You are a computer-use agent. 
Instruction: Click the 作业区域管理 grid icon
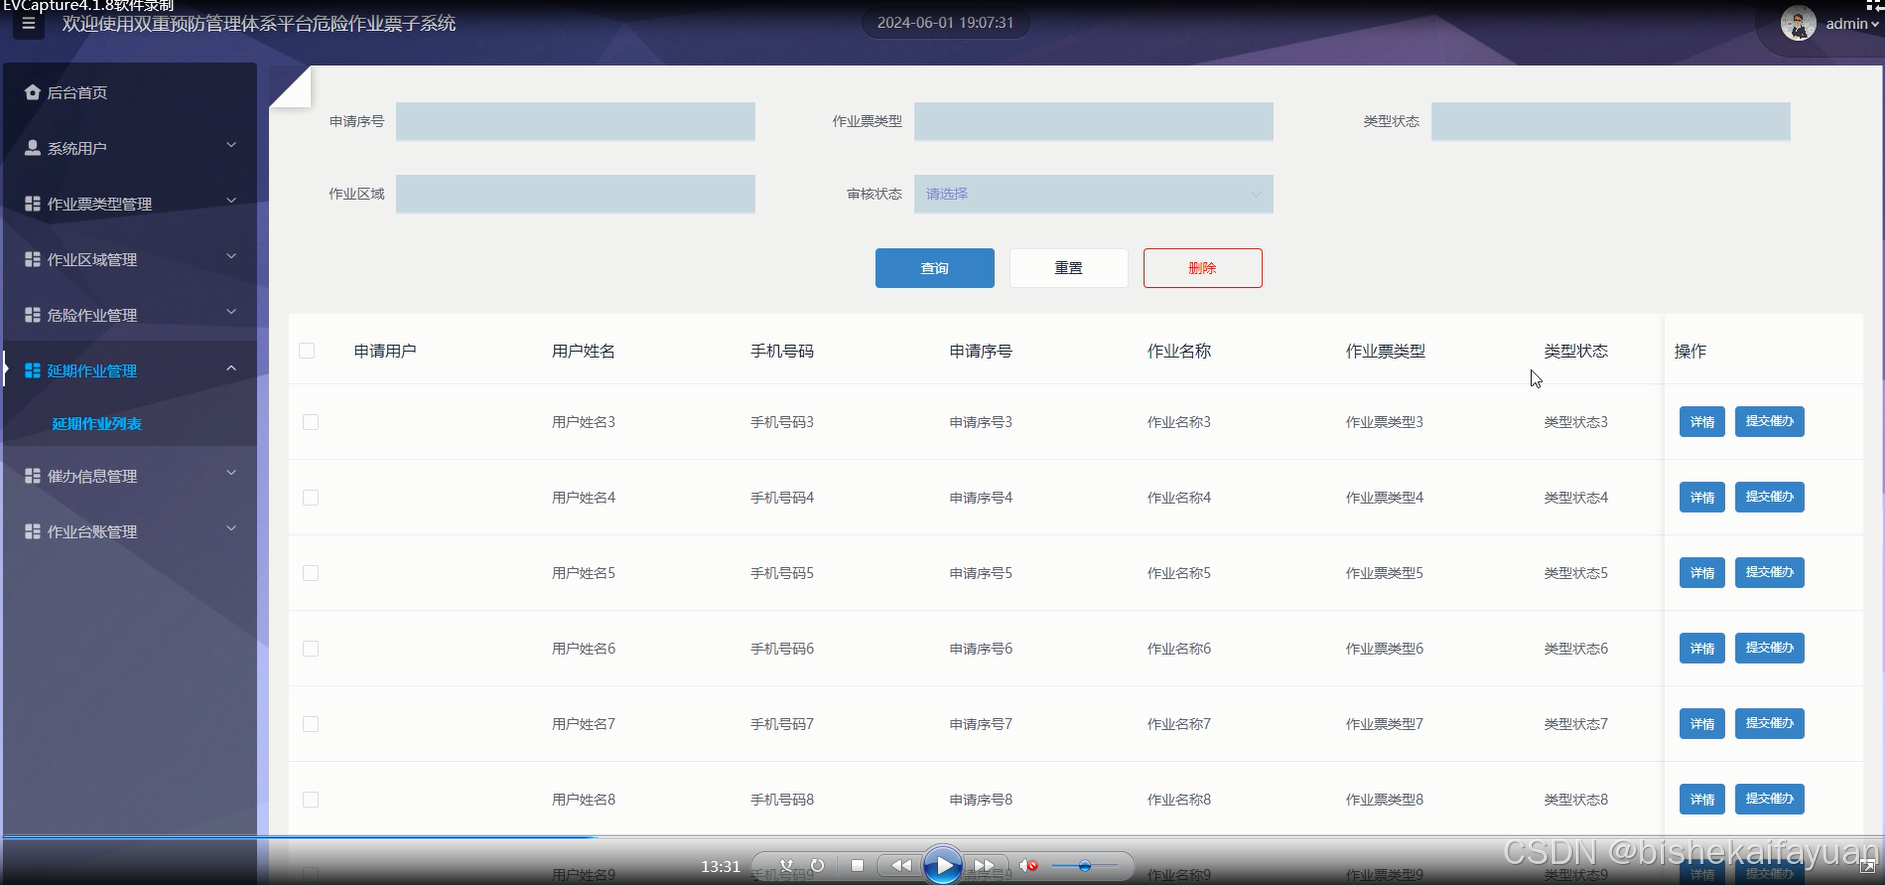coord(32,259)
